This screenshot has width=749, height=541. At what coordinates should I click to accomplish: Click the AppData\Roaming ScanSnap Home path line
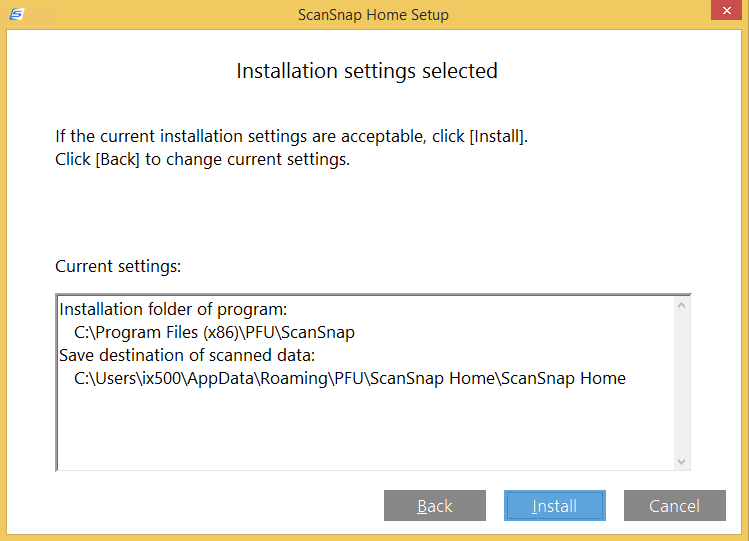coord(350,378)
